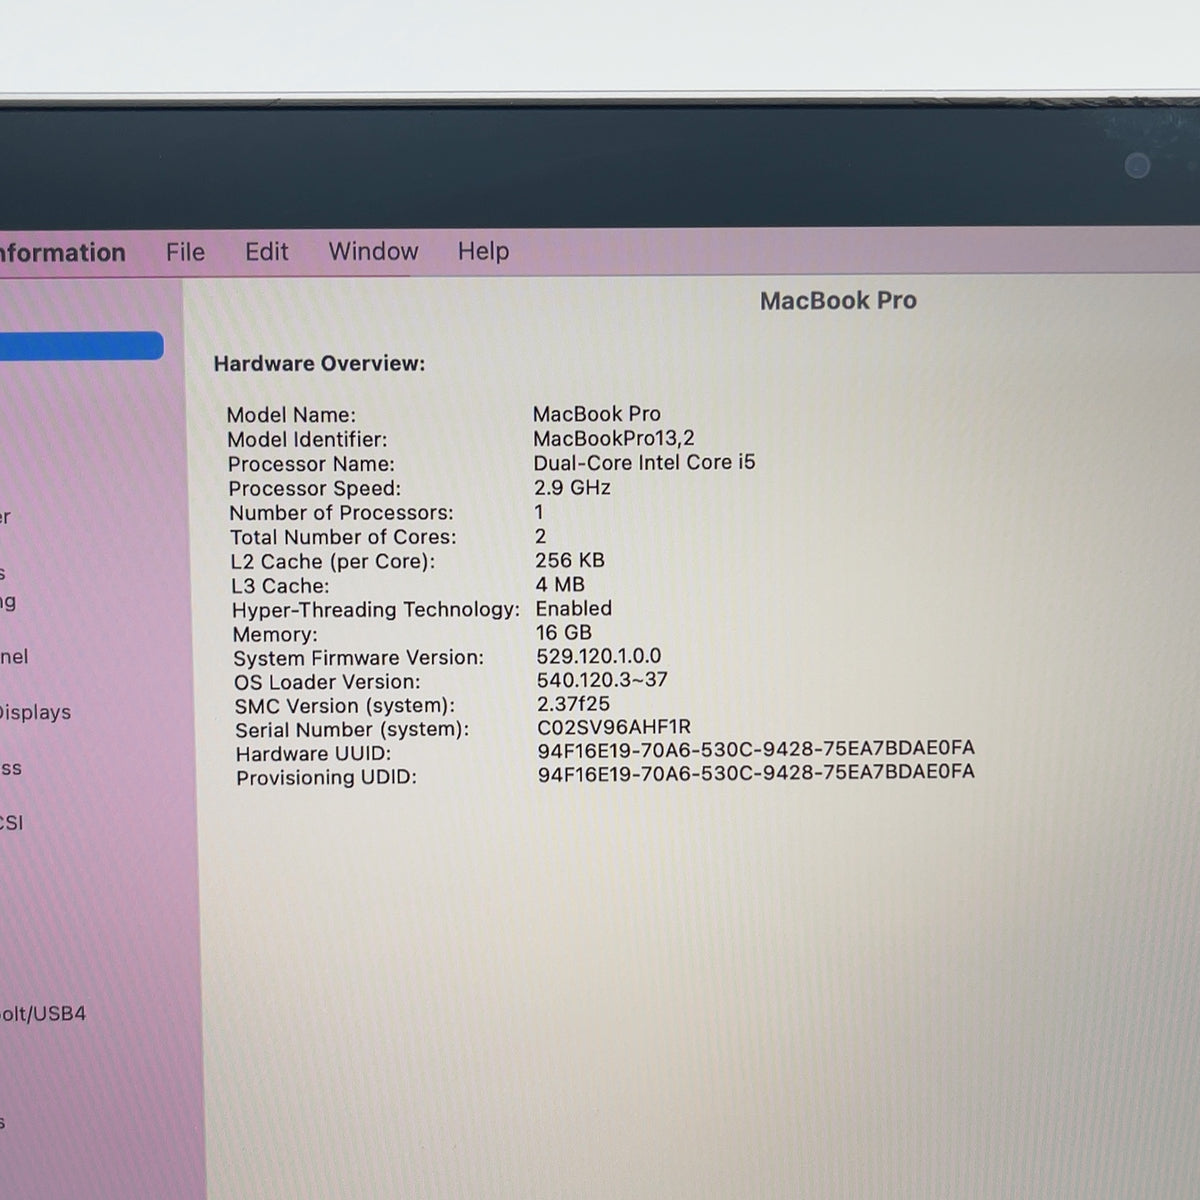Click the Hardware UUID label
The image size is (1200, 1200).
coord(313,754)
